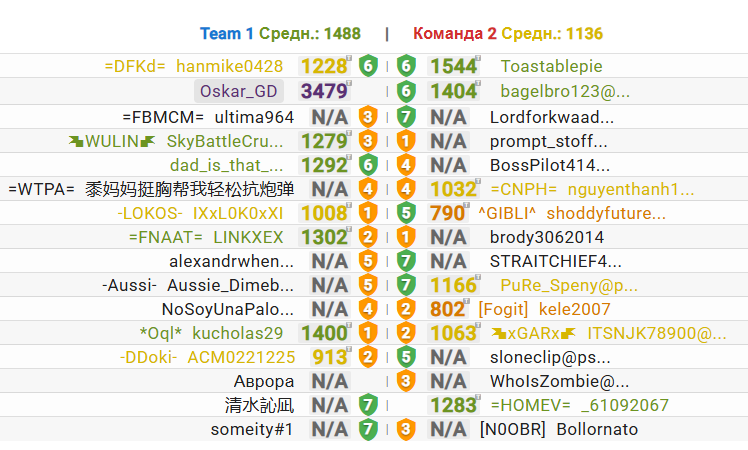Click the level 5 shield beside Aussie_Dimeb...

368,285
